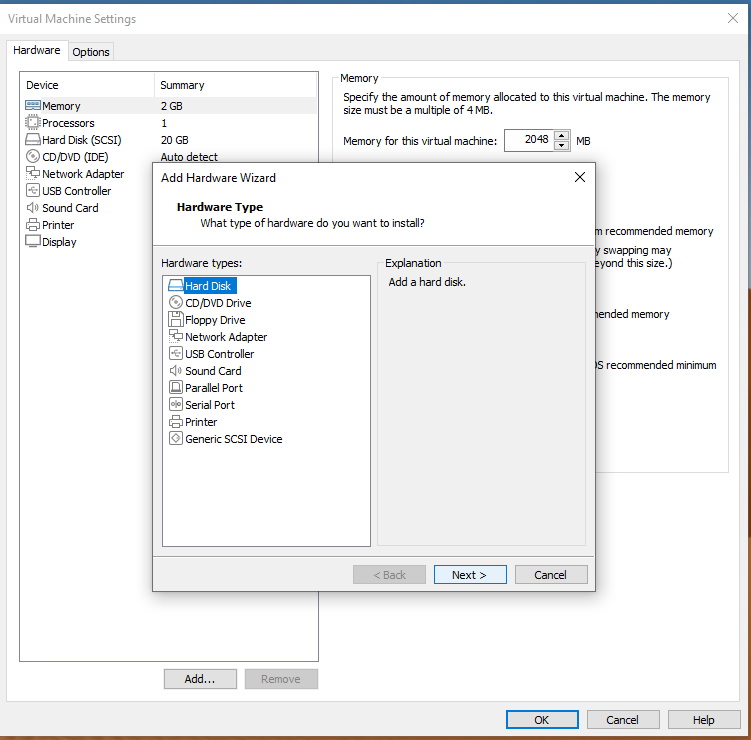
Task: Click Memory icon in device list
Action: [33, 105]
